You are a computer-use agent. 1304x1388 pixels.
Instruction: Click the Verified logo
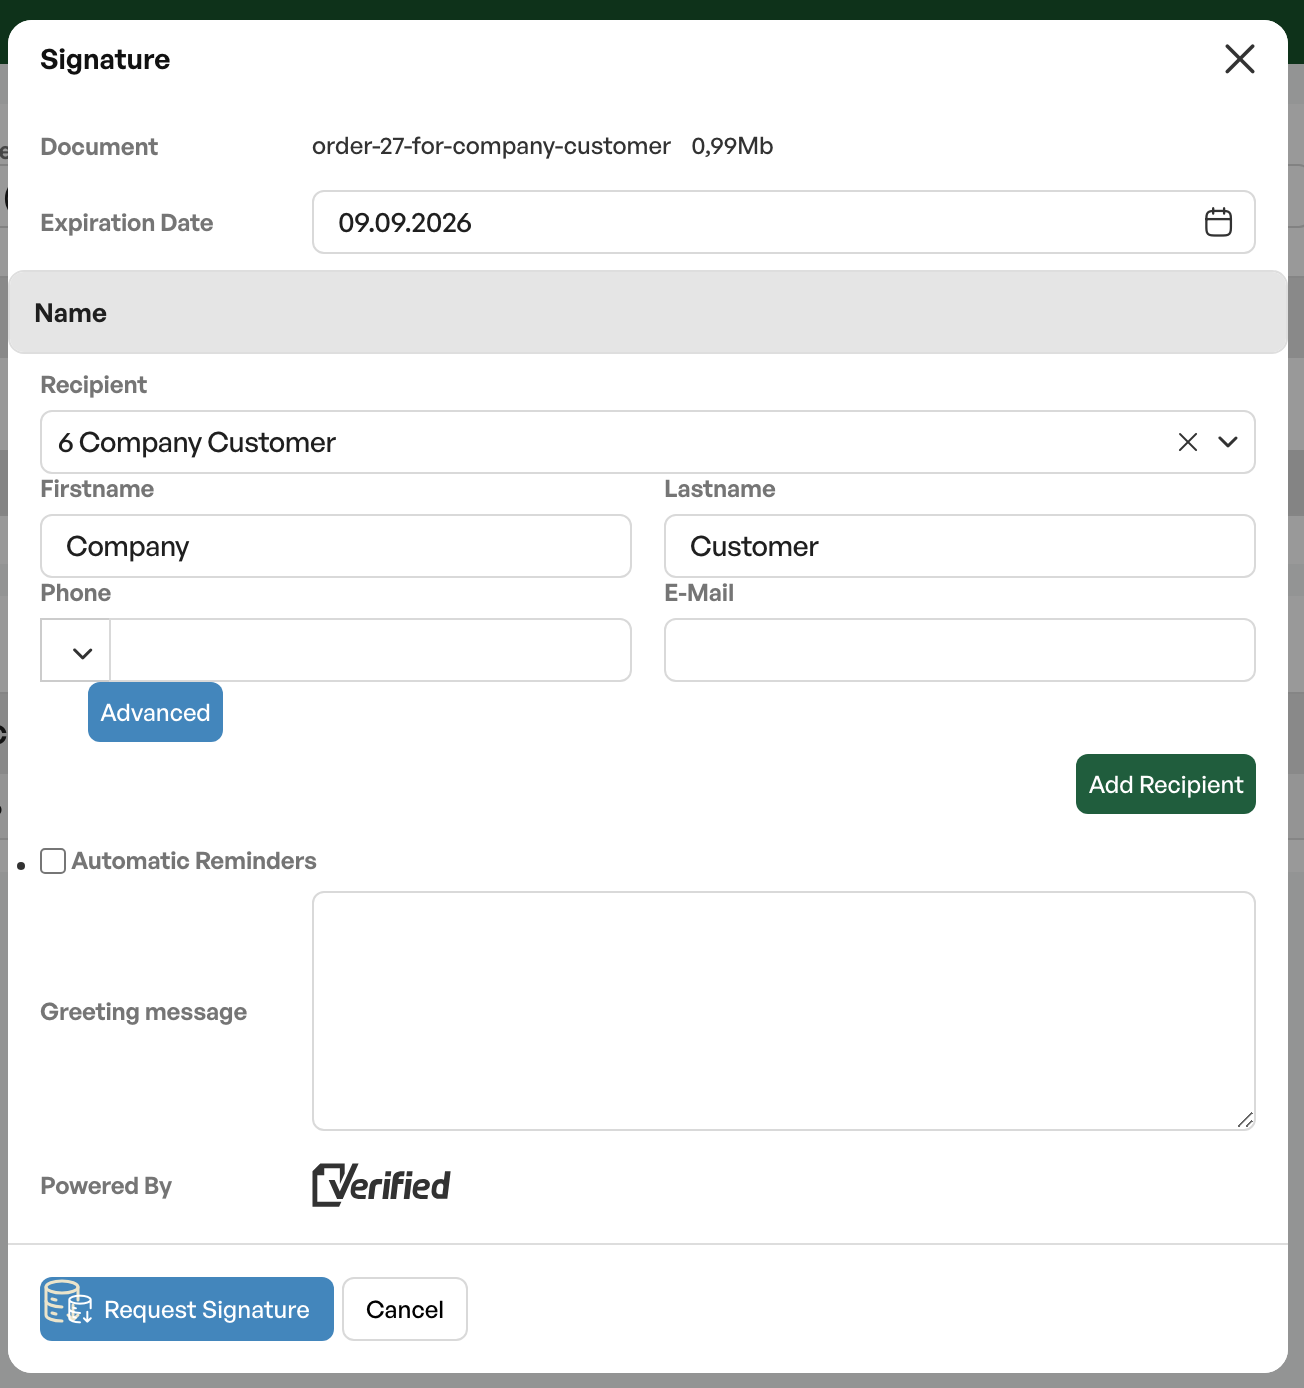tap(381, 1185)
